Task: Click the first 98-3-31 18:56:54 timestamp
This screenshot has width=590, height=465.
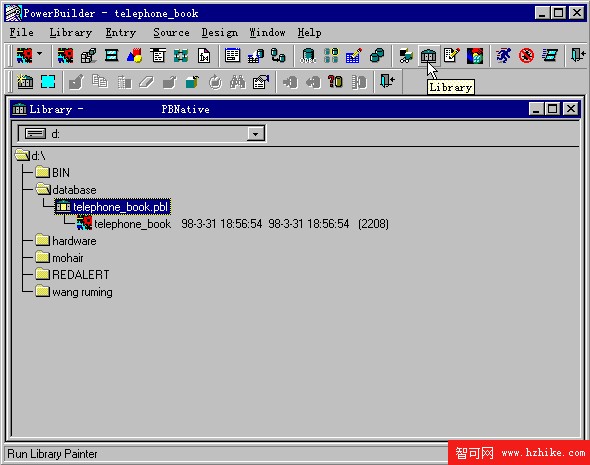Action: (x=222, y=224)
